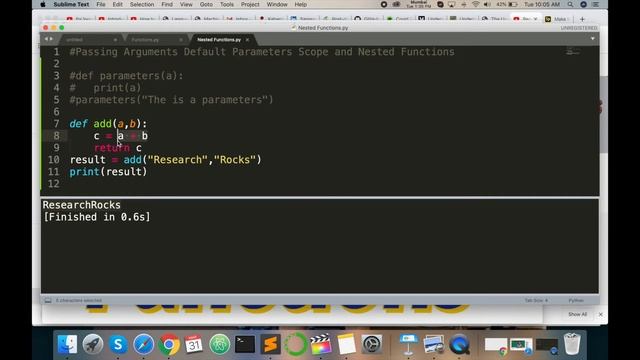
Task: Open the Edit menu
Action: (118, 4)
